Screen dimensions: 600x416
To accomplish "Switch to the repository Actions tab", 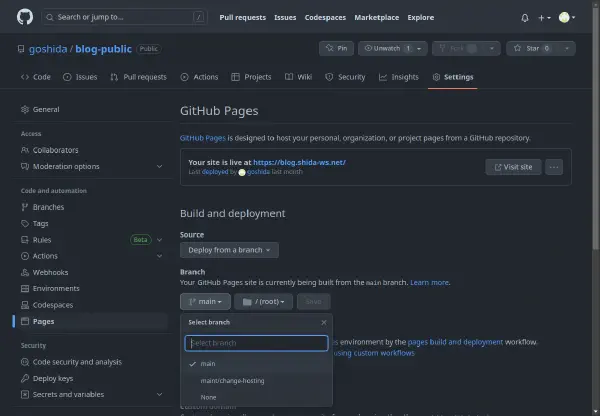I will point(199,77).
